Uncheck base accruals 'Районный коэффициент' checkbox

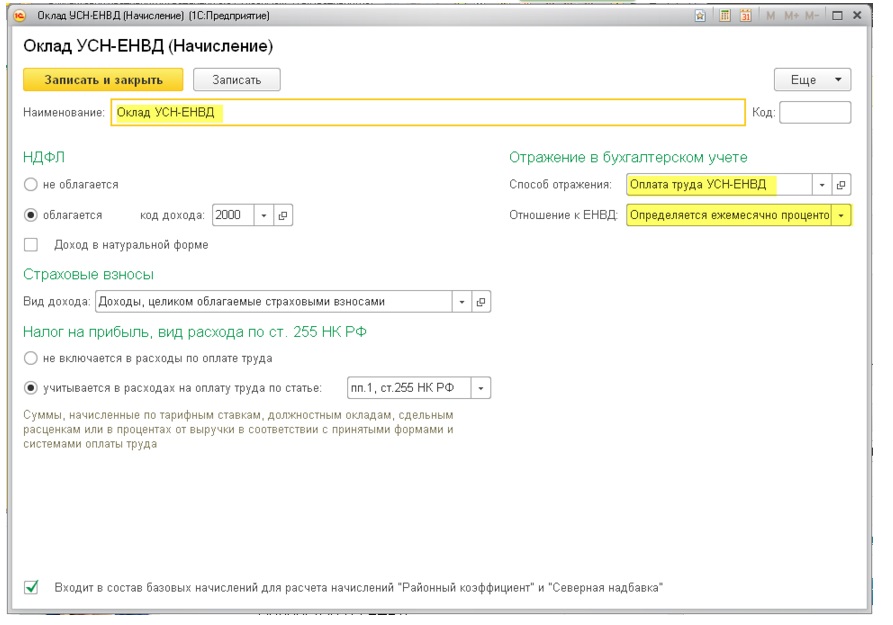pos(31,587)
